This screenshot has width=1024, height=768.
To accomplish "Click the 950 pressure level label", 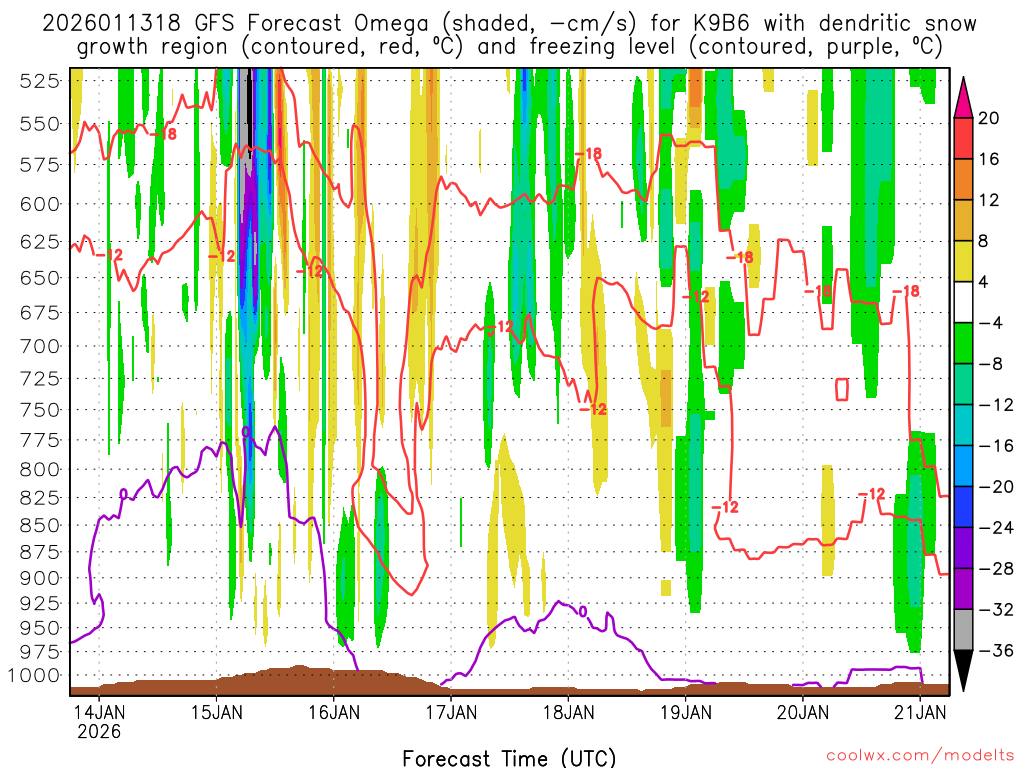I will [40, 628].
